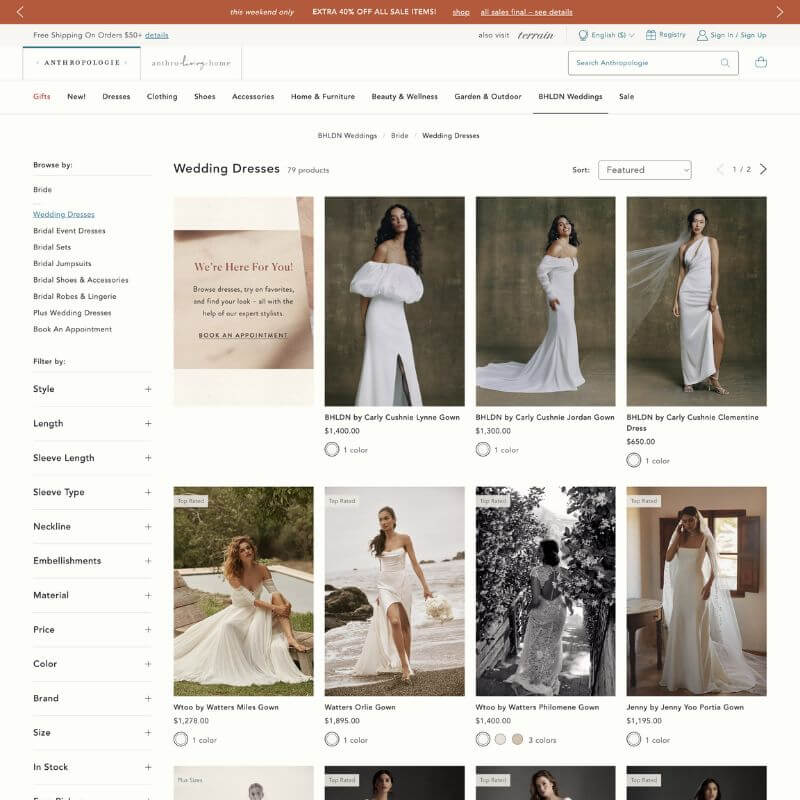Open the Registry gift icon
Image resolution: width=800 pixels, height=800 pixels.
click(x=651, y=35)
